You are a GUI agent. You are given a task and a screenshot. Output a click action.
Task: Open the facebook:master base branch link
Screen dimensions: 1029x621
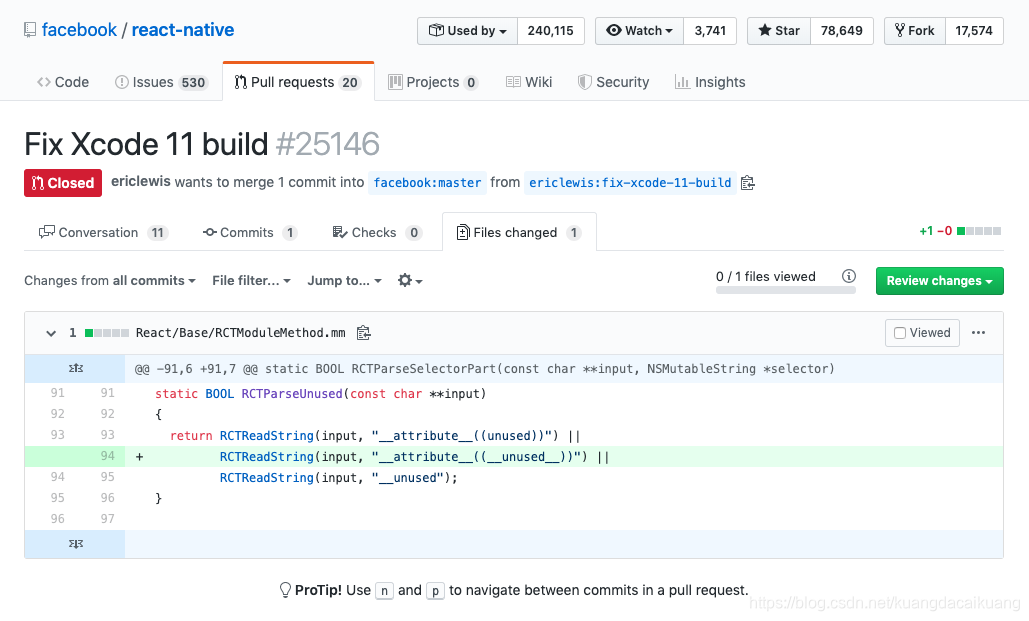click(427, 182)
